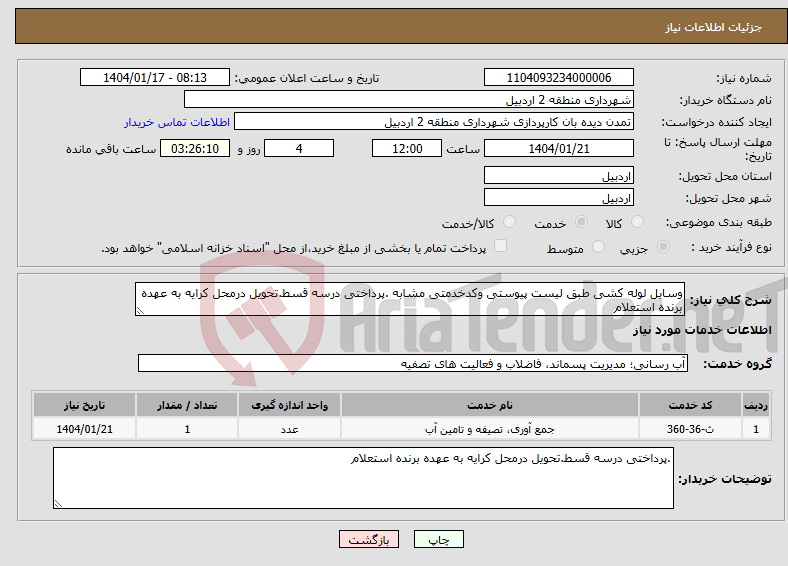
Task: Click the نوع فرآیند خرید label
Action: tap(731, 247)
